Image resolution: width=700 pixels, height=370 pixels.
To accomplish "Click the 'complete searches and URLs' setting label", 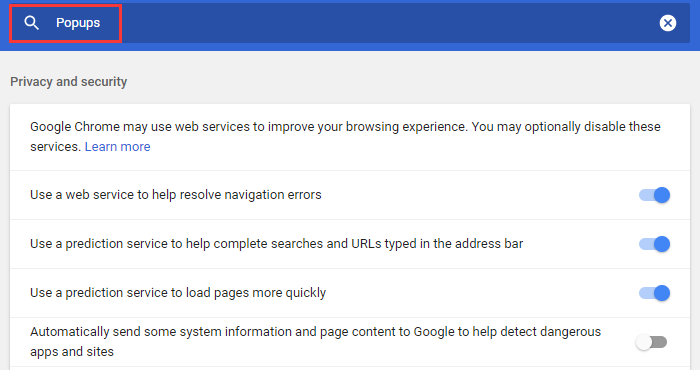I will point(276,244).
